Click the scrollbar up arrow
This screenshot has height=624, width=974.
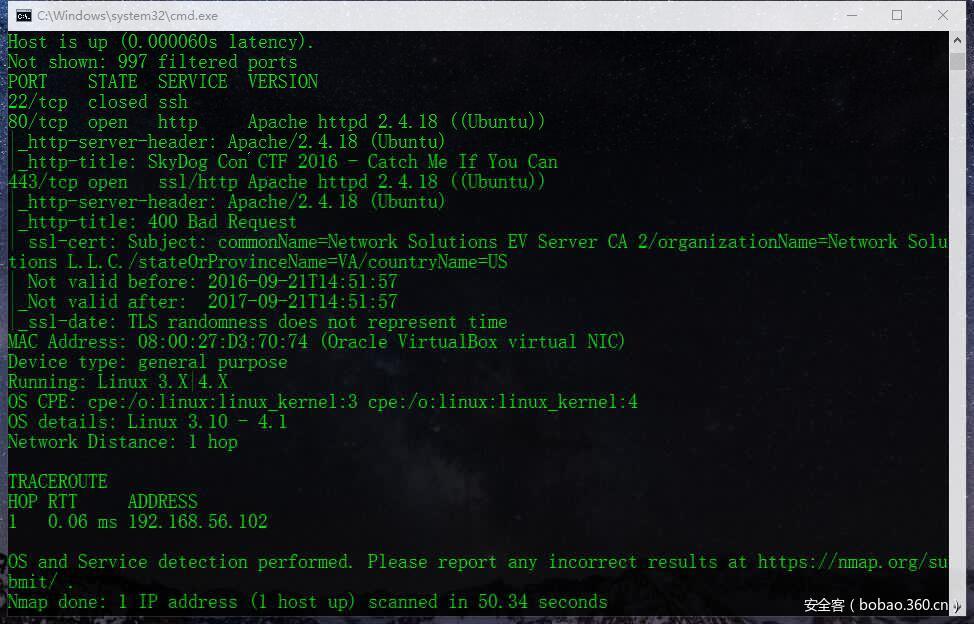tap(957, 40)
